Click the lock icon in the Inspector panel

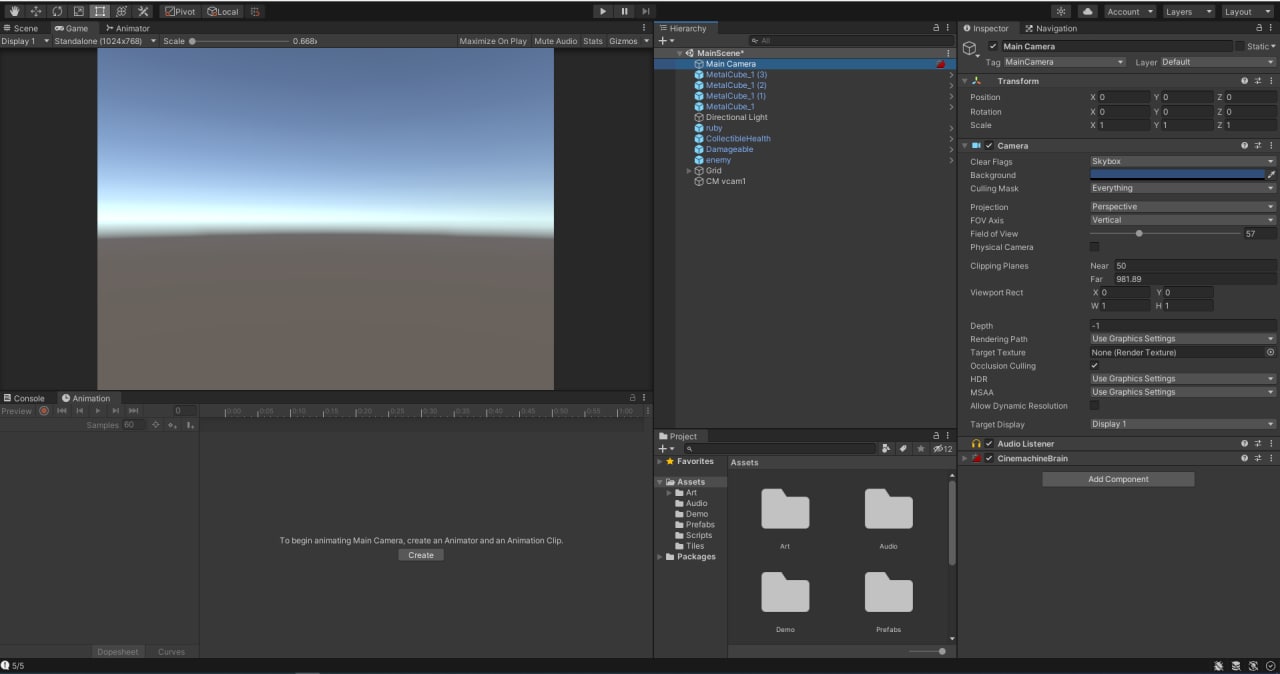[1256, 28]
